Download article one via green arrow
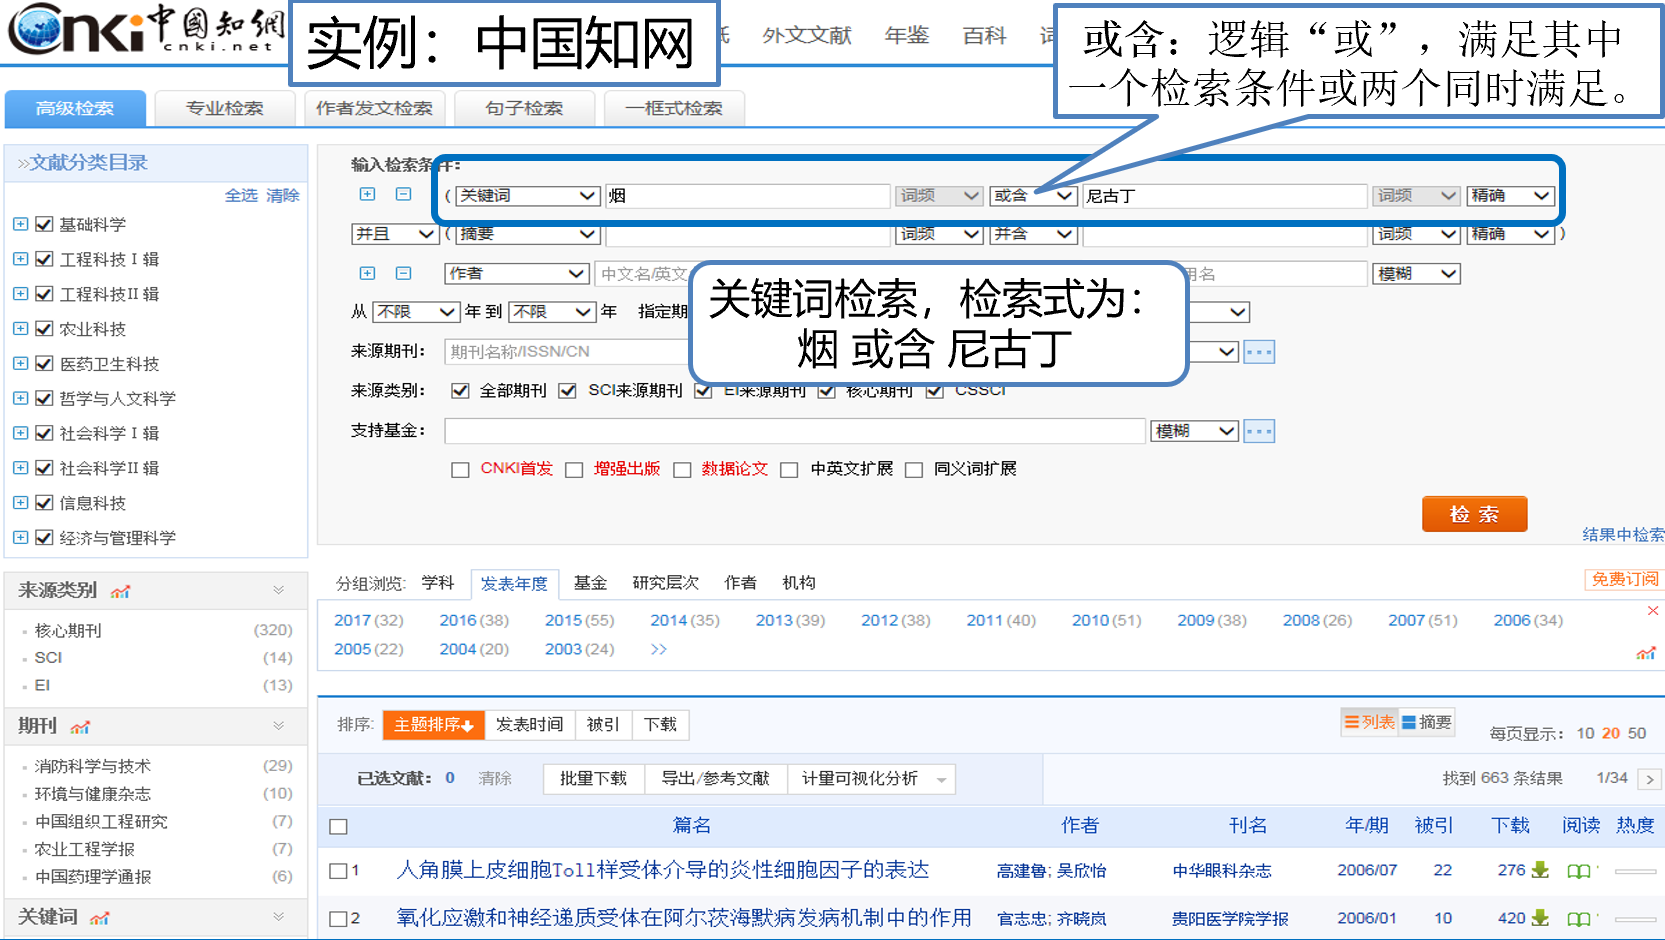 point(1540,870)
